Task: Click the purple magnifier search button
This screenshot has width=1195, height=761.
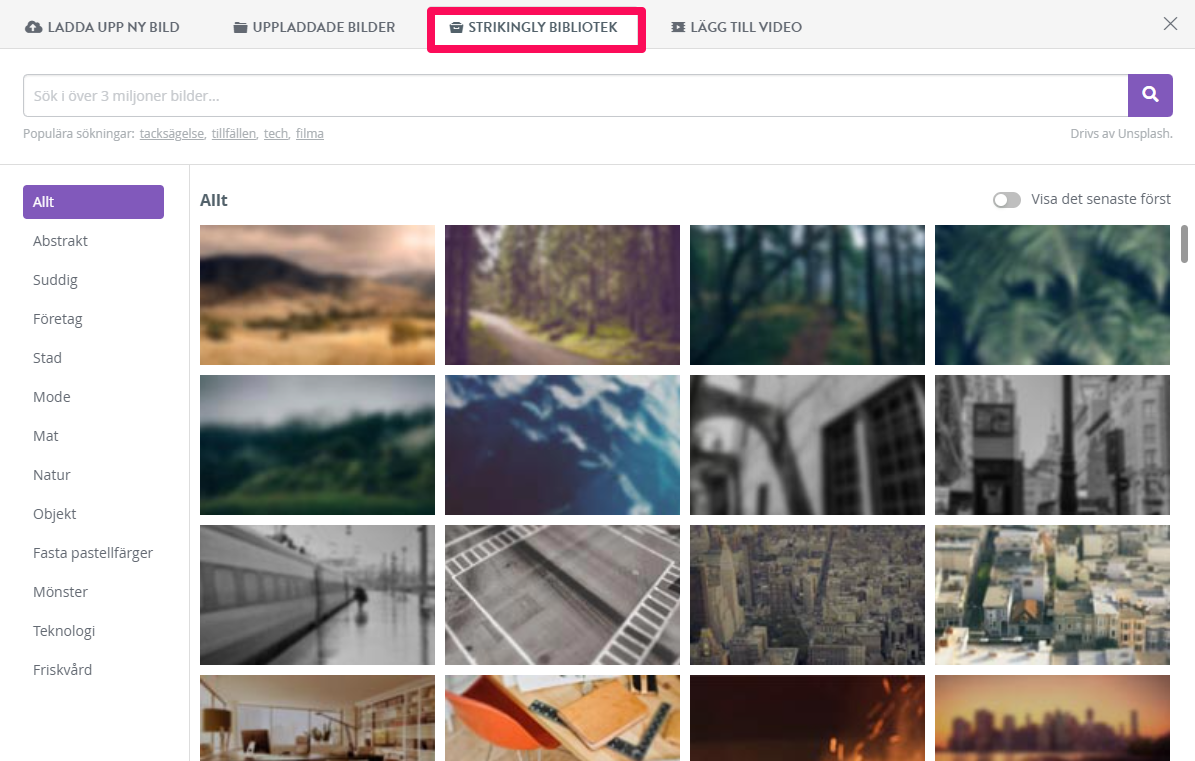Action: point(1150,95)
